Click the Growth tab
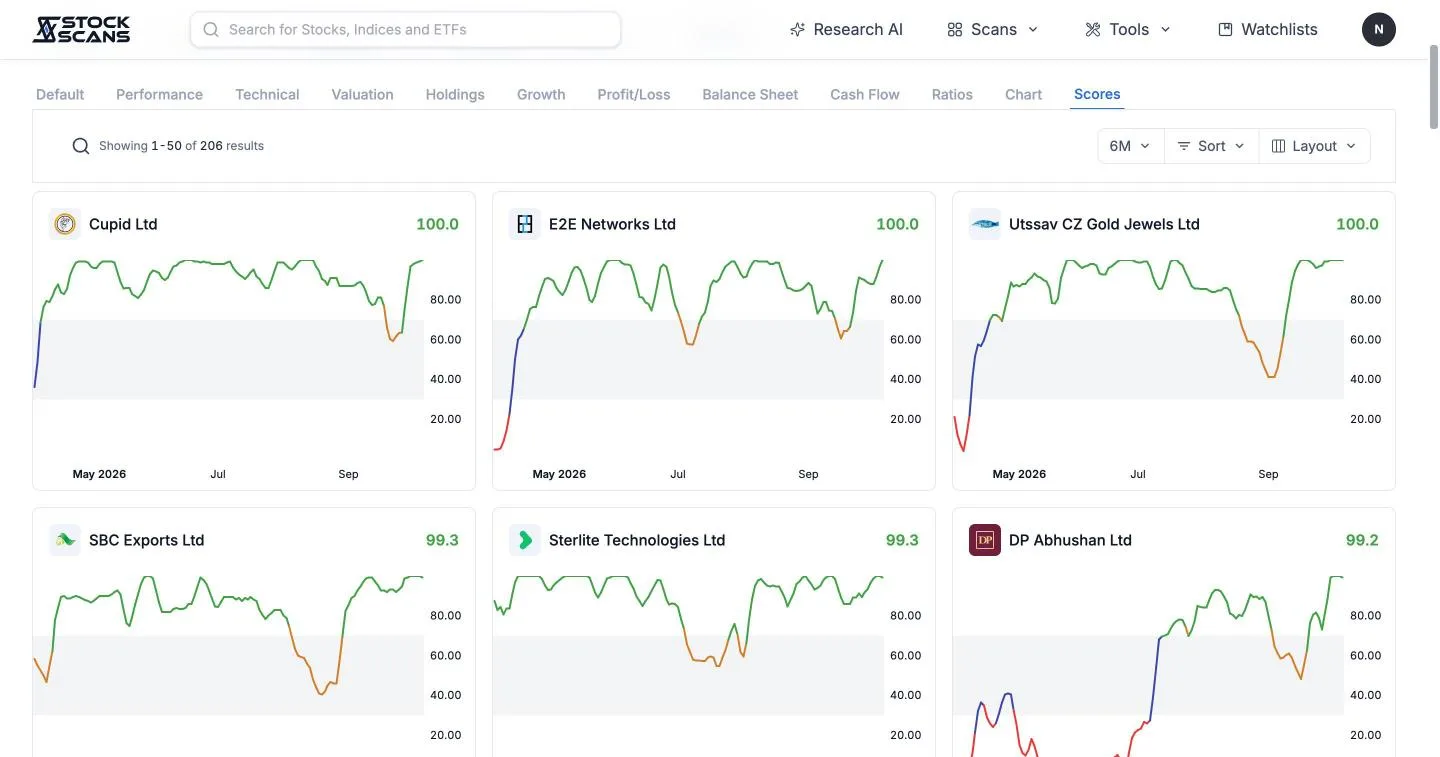Screen dimensions: 1440x757 click(x=541, y=94)
